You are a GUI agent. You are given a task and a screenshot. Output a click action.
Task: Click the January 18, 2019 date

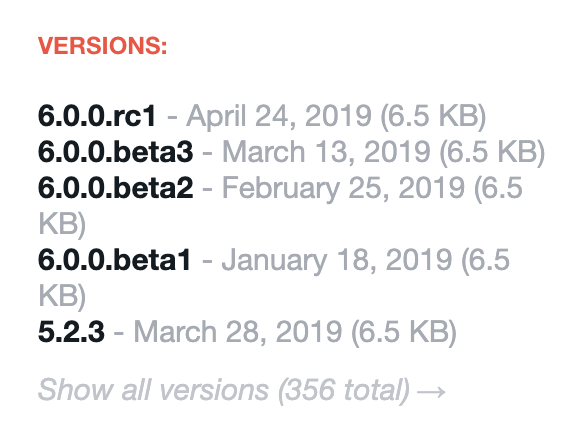337,260
